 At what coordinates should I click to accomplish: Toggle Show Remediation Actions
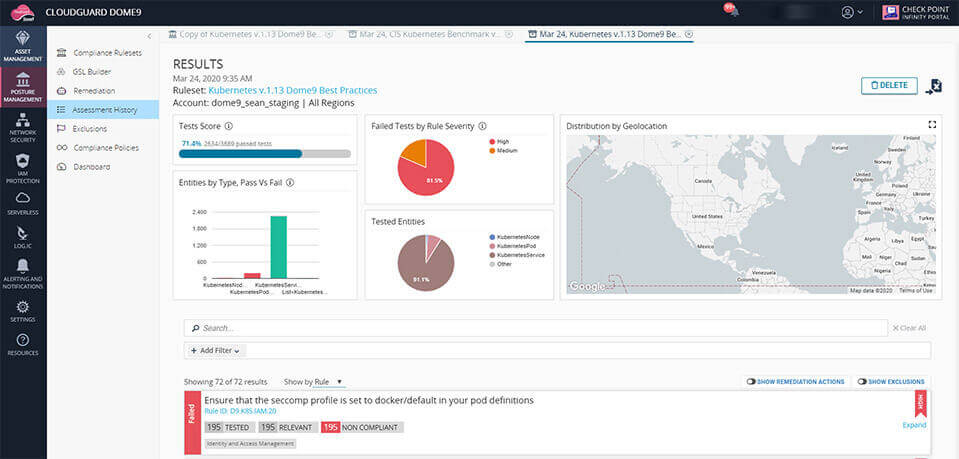coord(795,382)
